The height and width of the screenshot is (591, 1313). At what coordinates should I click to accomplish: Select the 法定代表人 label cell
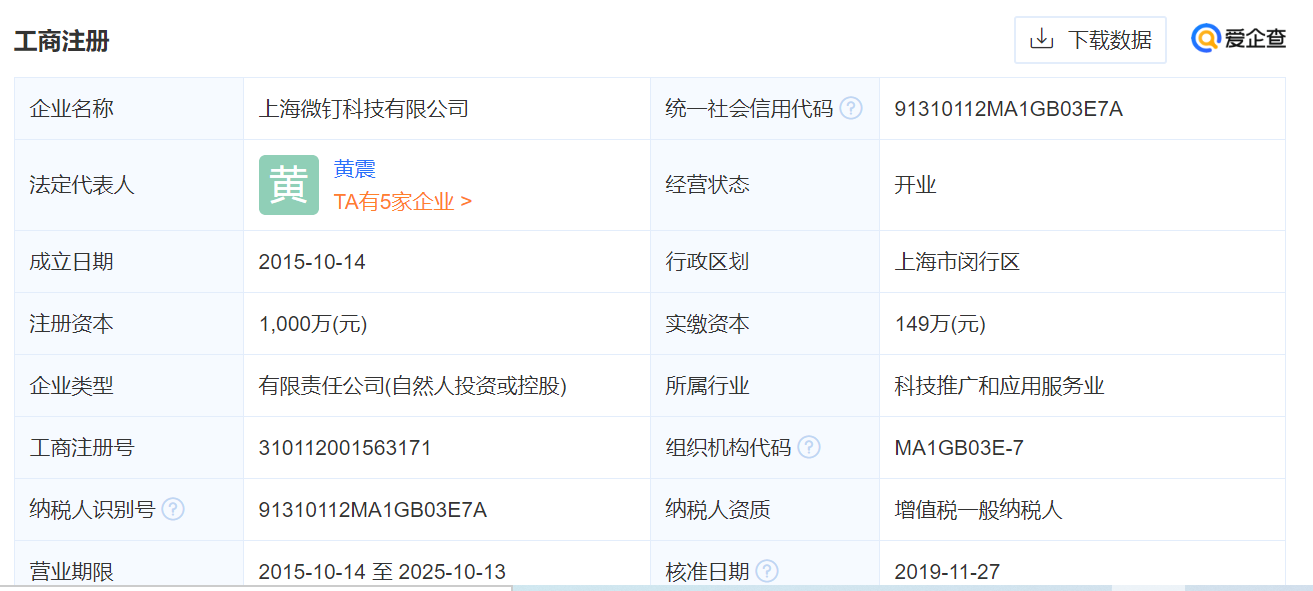click(129, 185)
